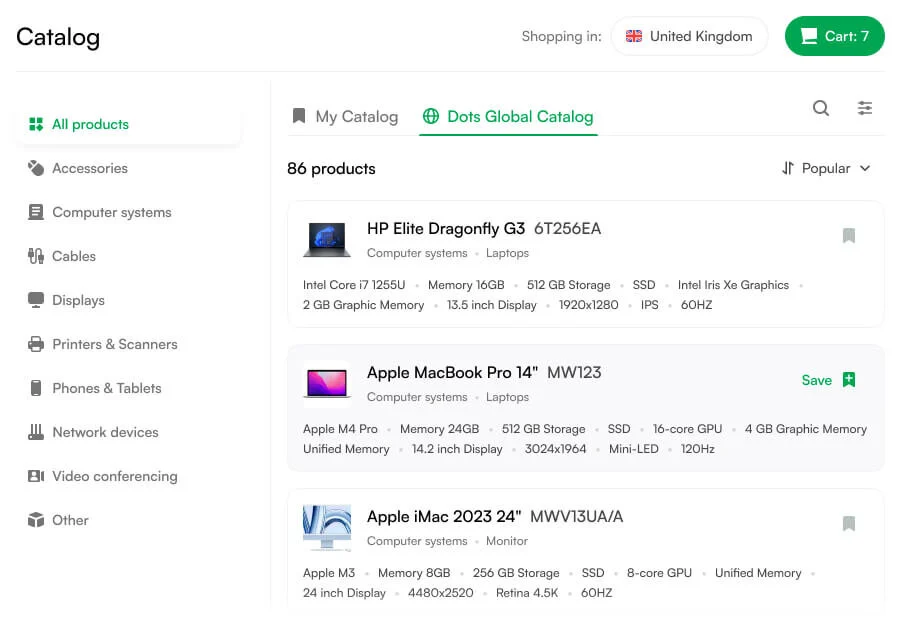
Task: Open the Apple iMac product thumbnail
Action: point(327,528)
